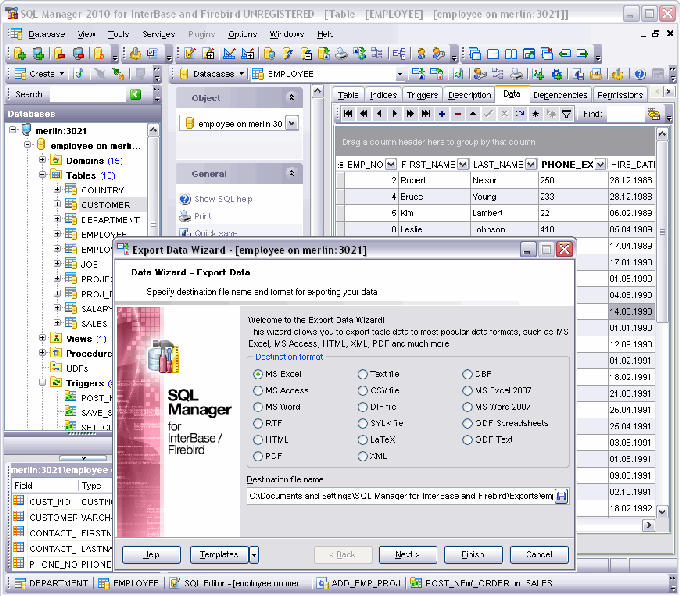Click the Show SQL help icon
The width and height of the screenshot is (680, 596).
[185, 199]
